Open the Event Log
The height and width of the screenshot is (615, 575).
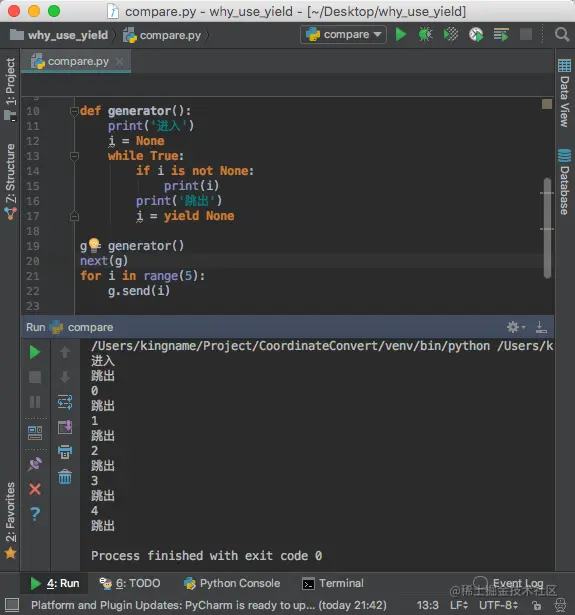[509, 583]
